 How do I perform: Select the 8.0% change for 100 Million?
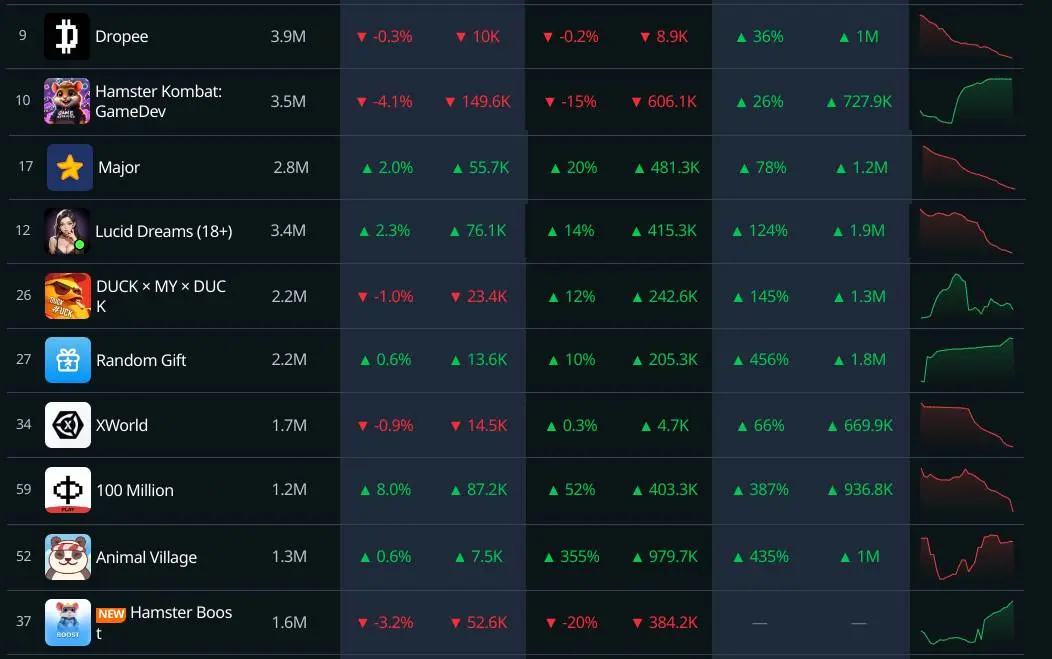coord(386,490)
